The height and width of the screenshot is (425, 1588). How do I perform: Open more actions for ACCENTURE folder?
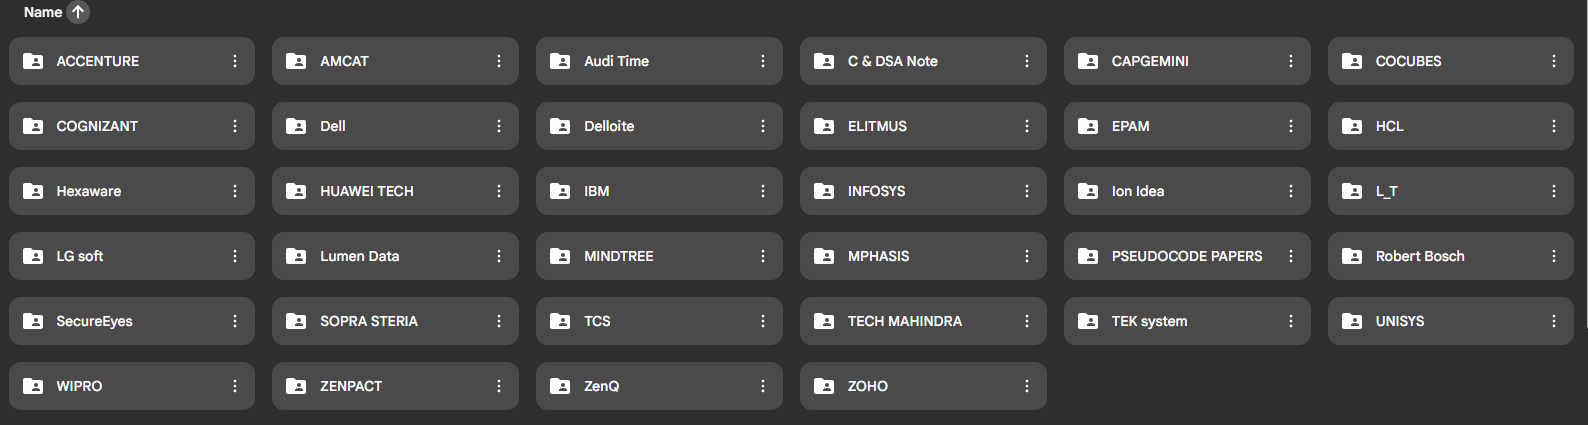(235, 61)
